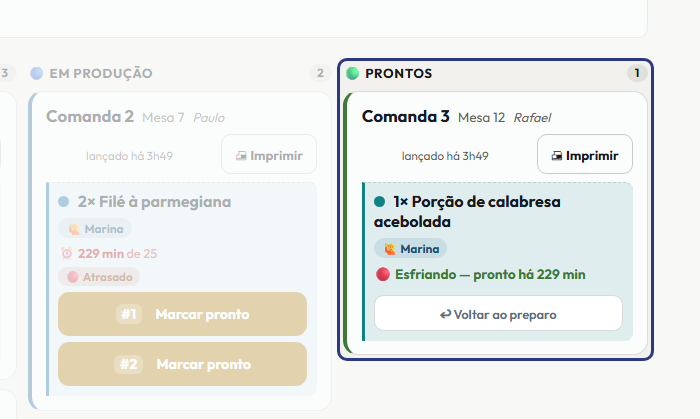The height and width of the screenshot is (419, 700).
Task: Click the green dot beside PRONTOS
Action: click(x=352, y=73)
